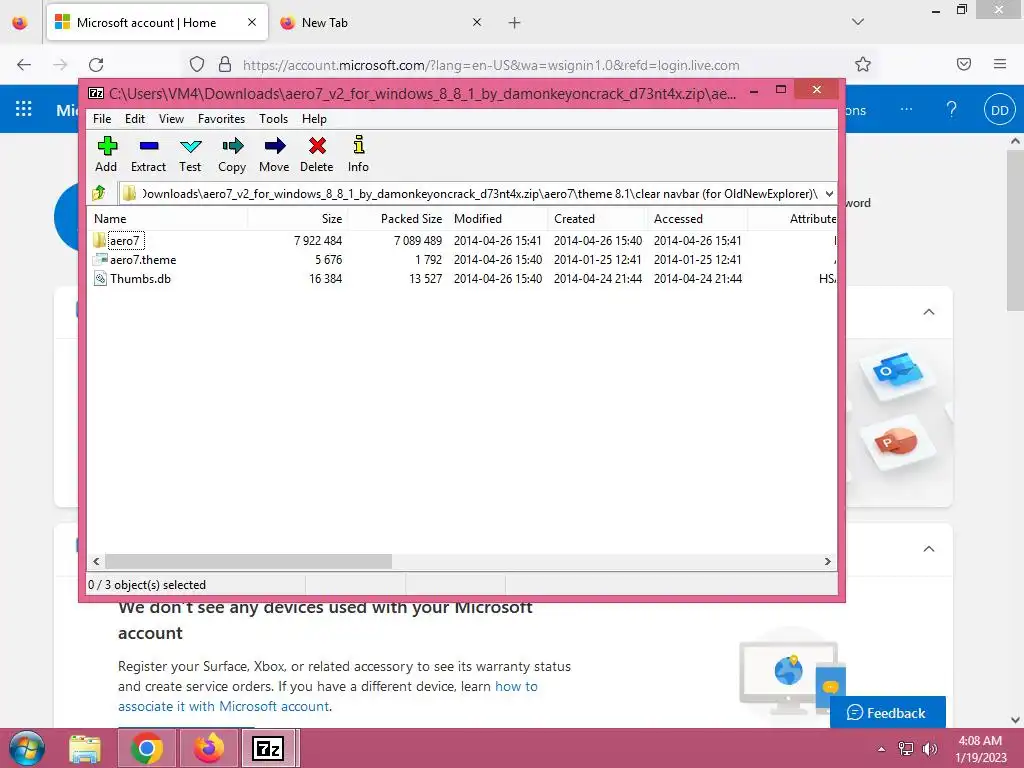Select the aero7.theme file name
1024x768 pixels.
click(x=143, y=260)
